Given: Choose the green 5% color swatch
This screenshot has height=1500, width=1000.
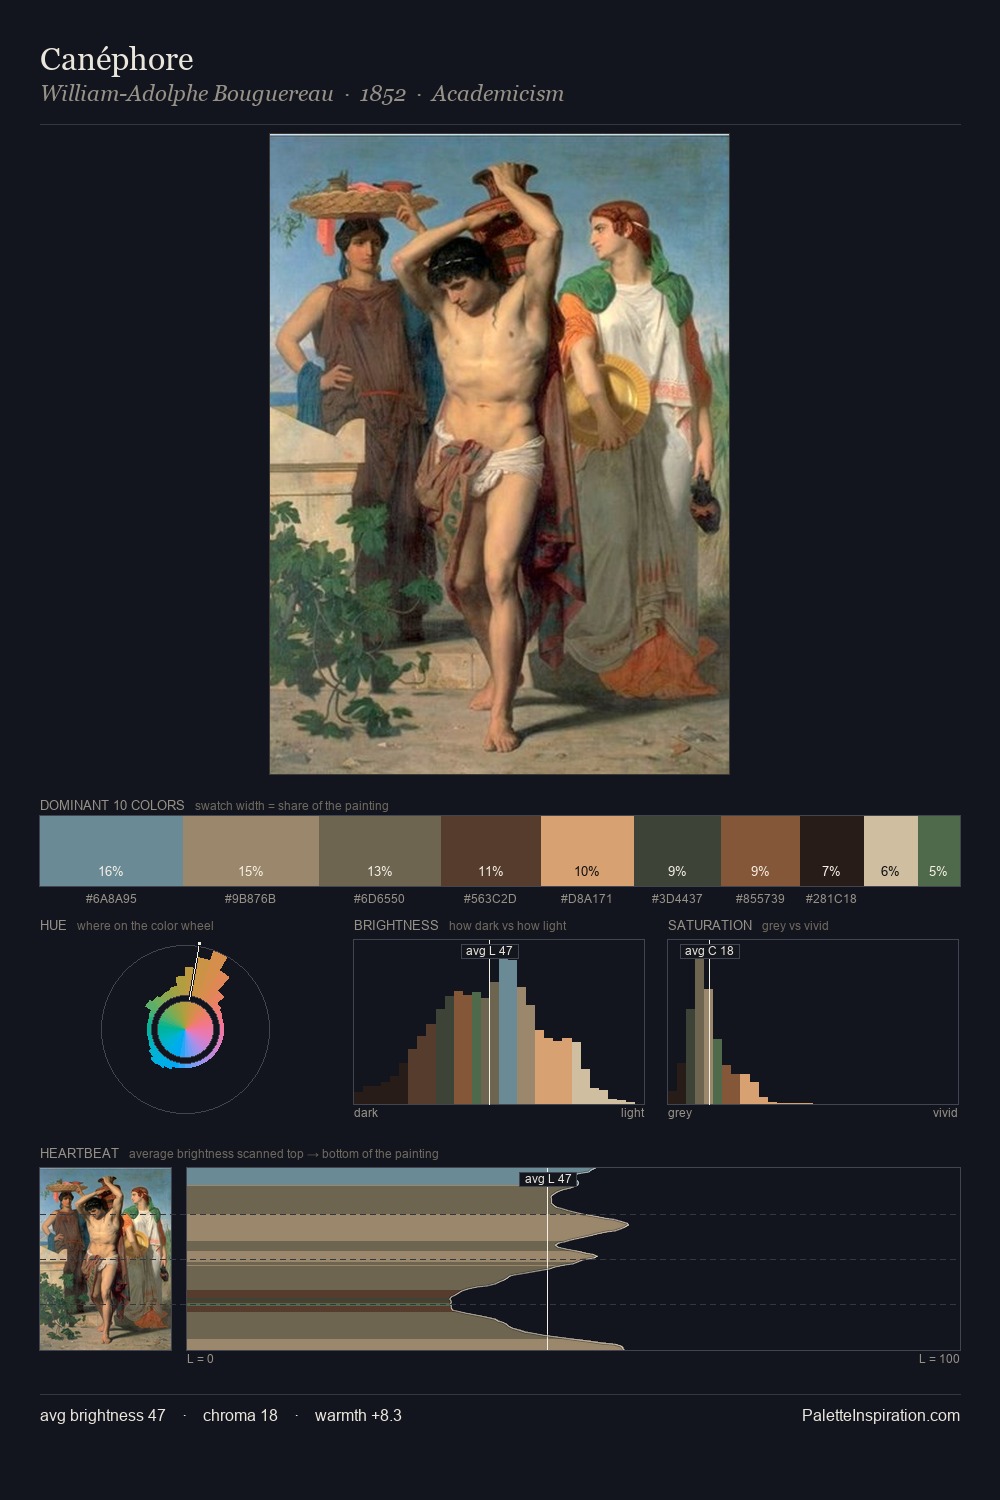Looking at the screenshot, I should [939, 851].
